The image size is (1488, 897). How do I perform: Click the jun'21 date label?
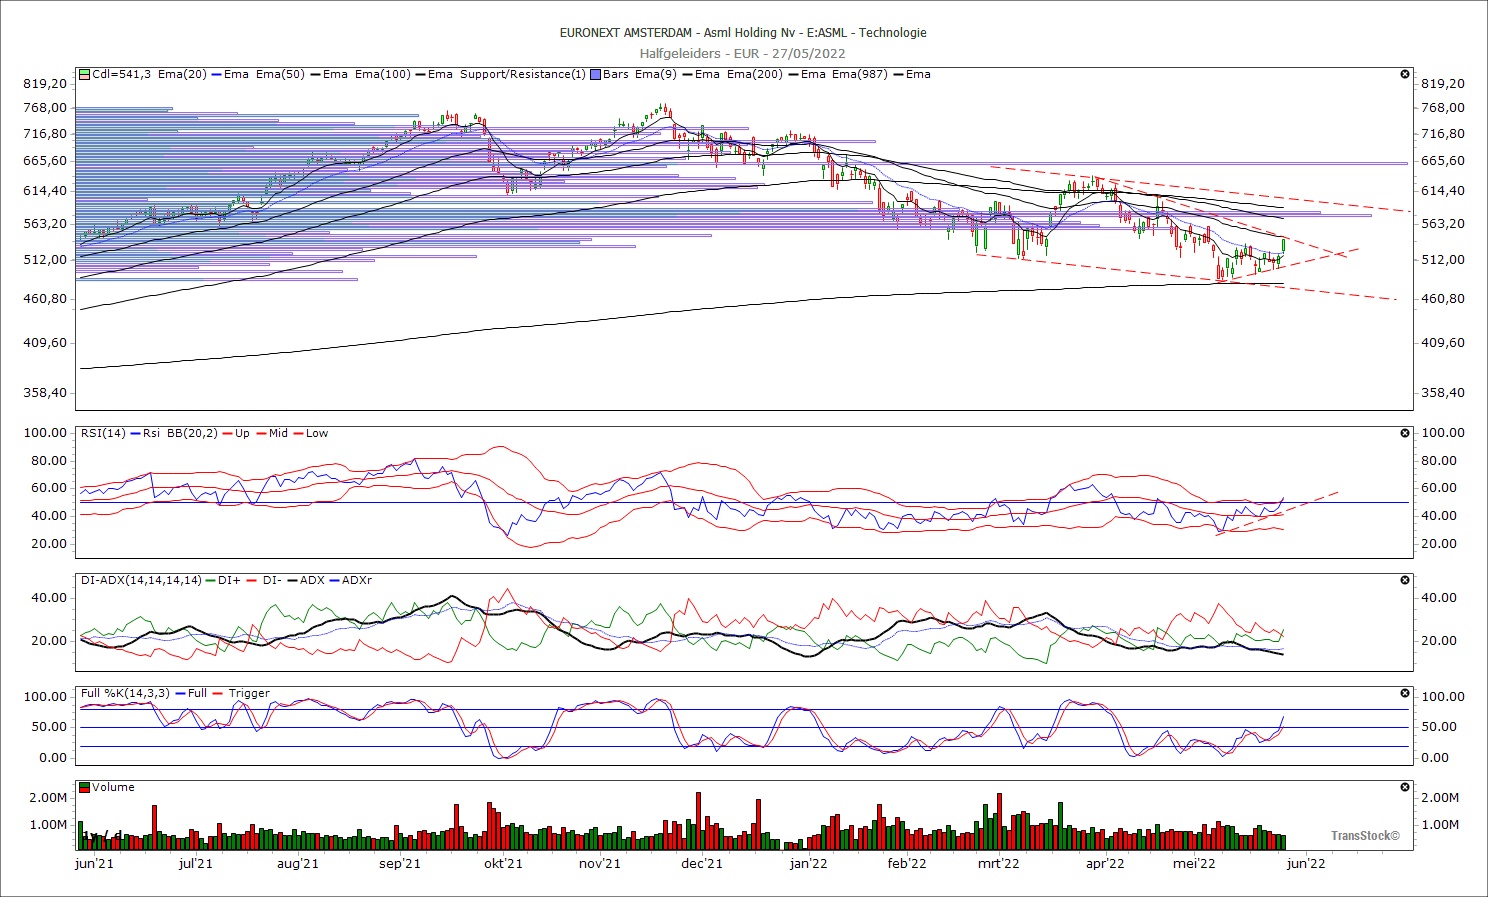[95, 863]
